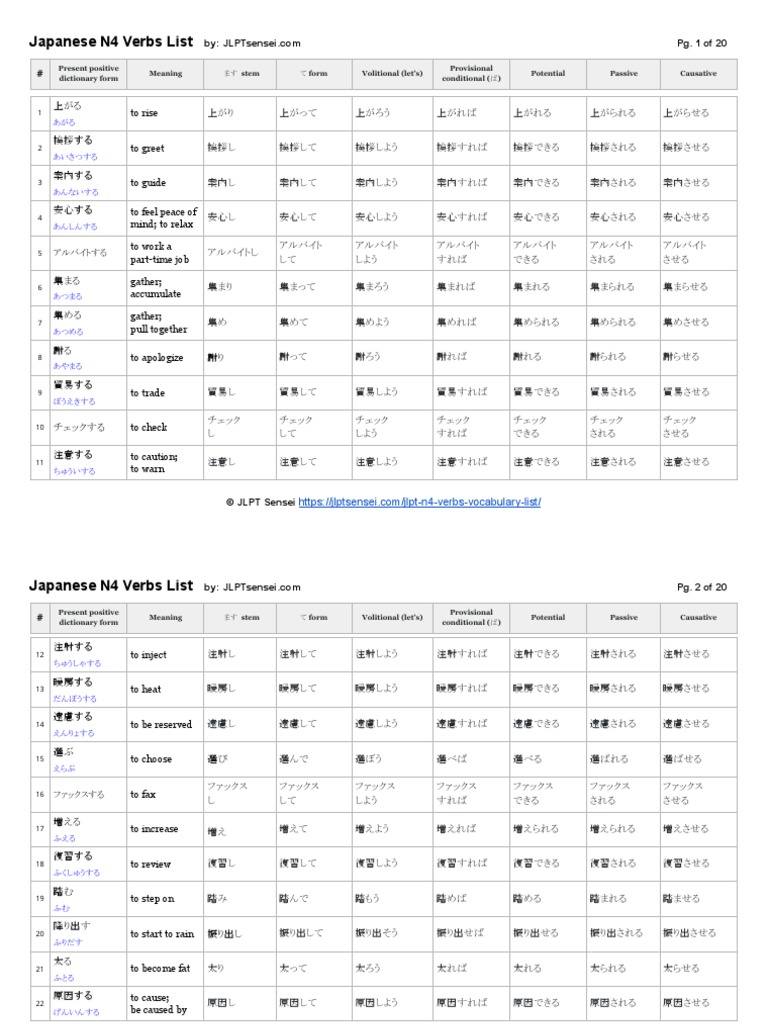The height and width of the screenshot is (1024, 768).
Task: Select the blue ふえる reading text
Action: [64, 838]
